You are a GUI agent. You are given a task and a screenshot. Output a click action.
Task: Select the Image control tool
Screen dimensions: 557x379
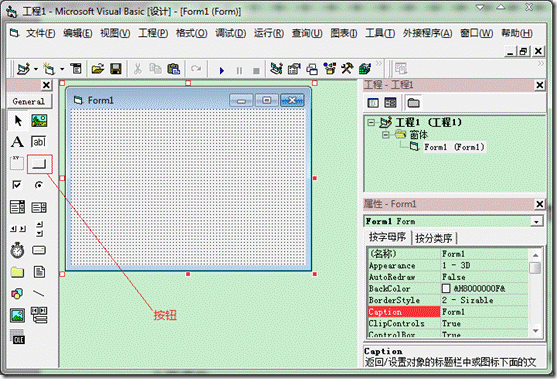click(17, 315)
